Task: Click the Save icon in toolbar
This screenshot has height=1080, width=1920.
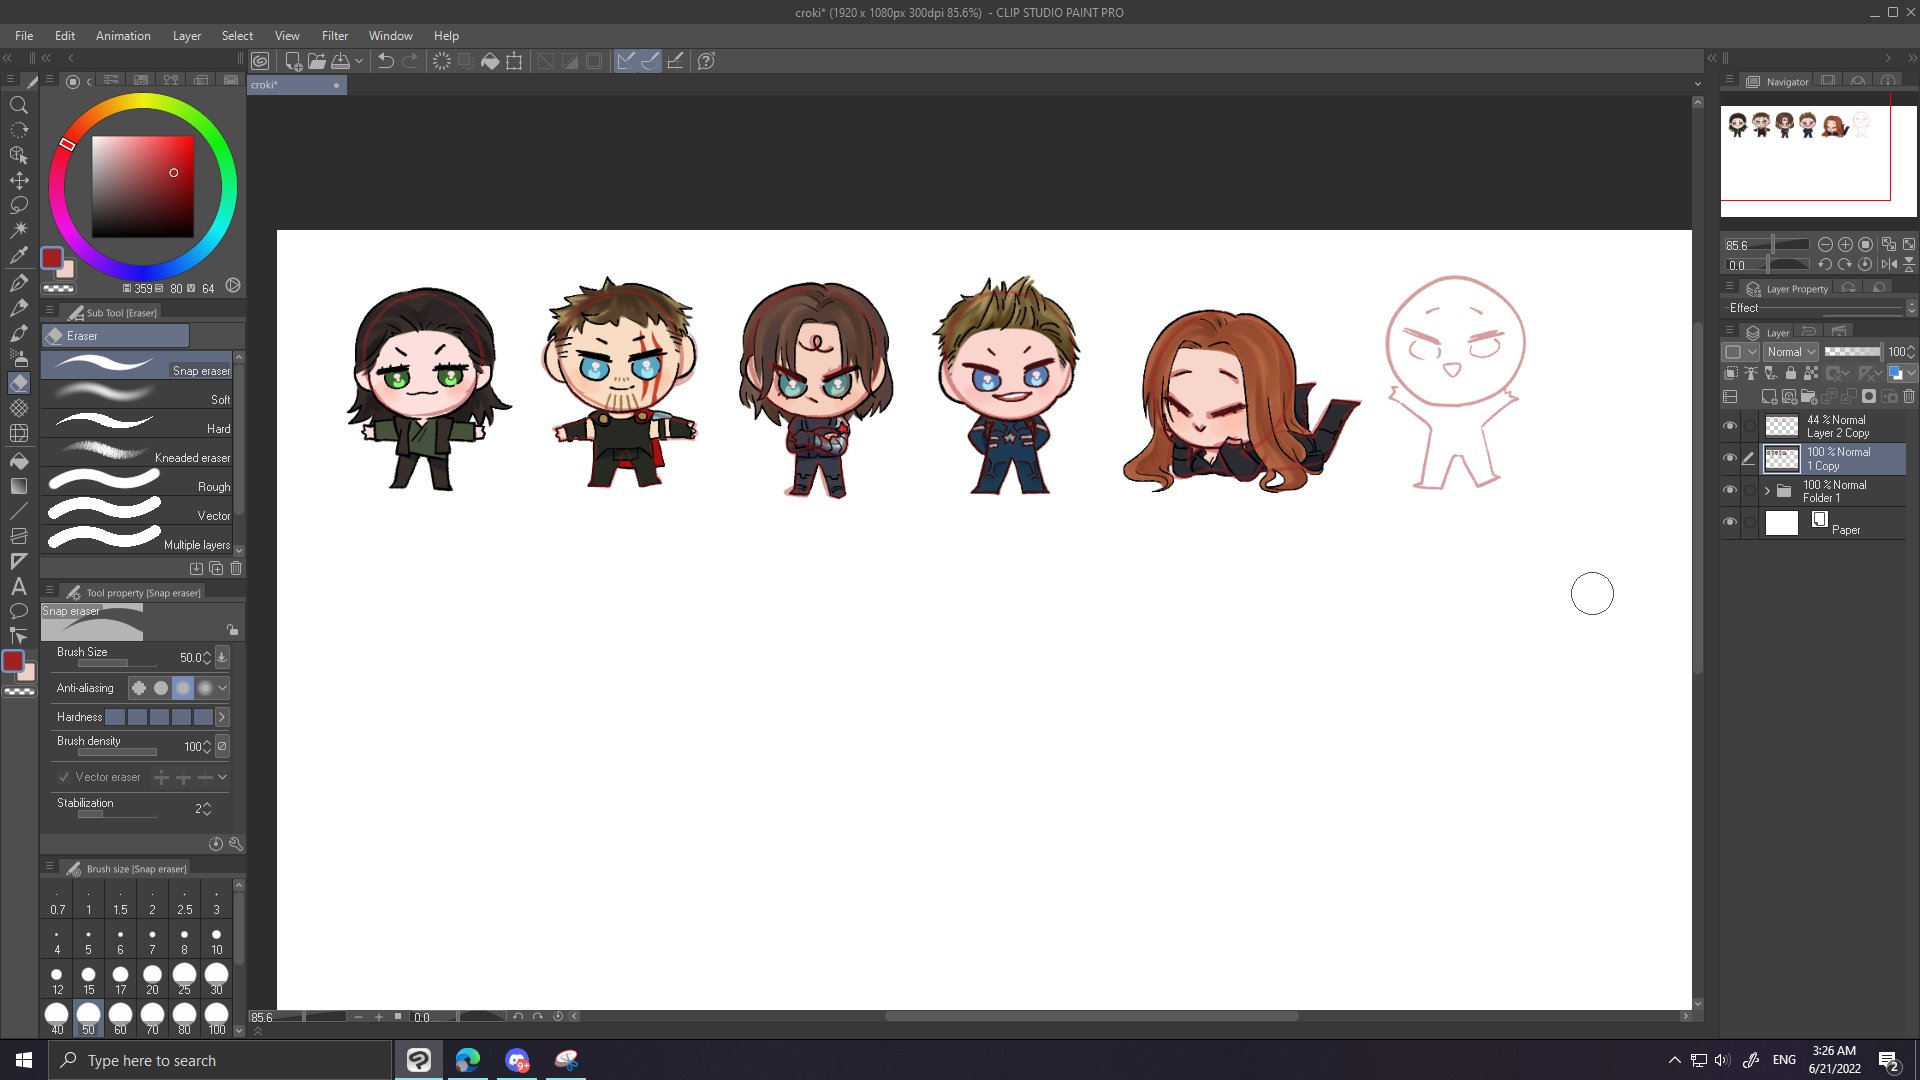Action: point(340,61)
